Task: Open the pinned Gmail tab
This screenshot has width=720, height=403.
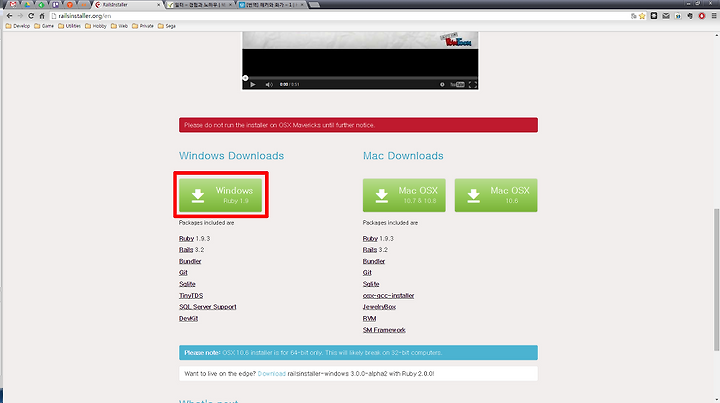Action: pos(13,5)
